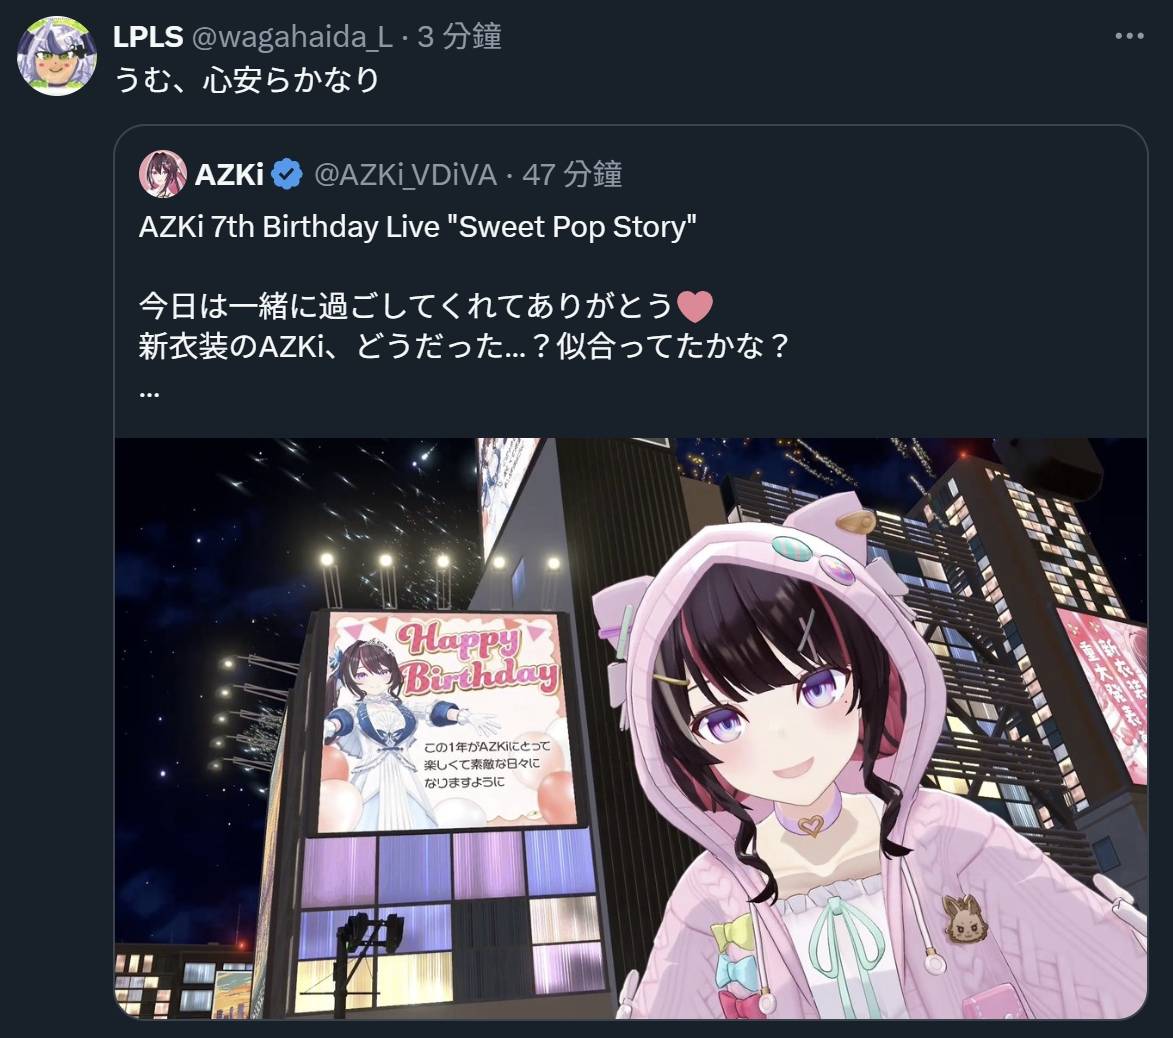Open the @wagahaida_L handle link
Image resolution: width=1173 pixels, height=1038 pixels.
point(293,37)
